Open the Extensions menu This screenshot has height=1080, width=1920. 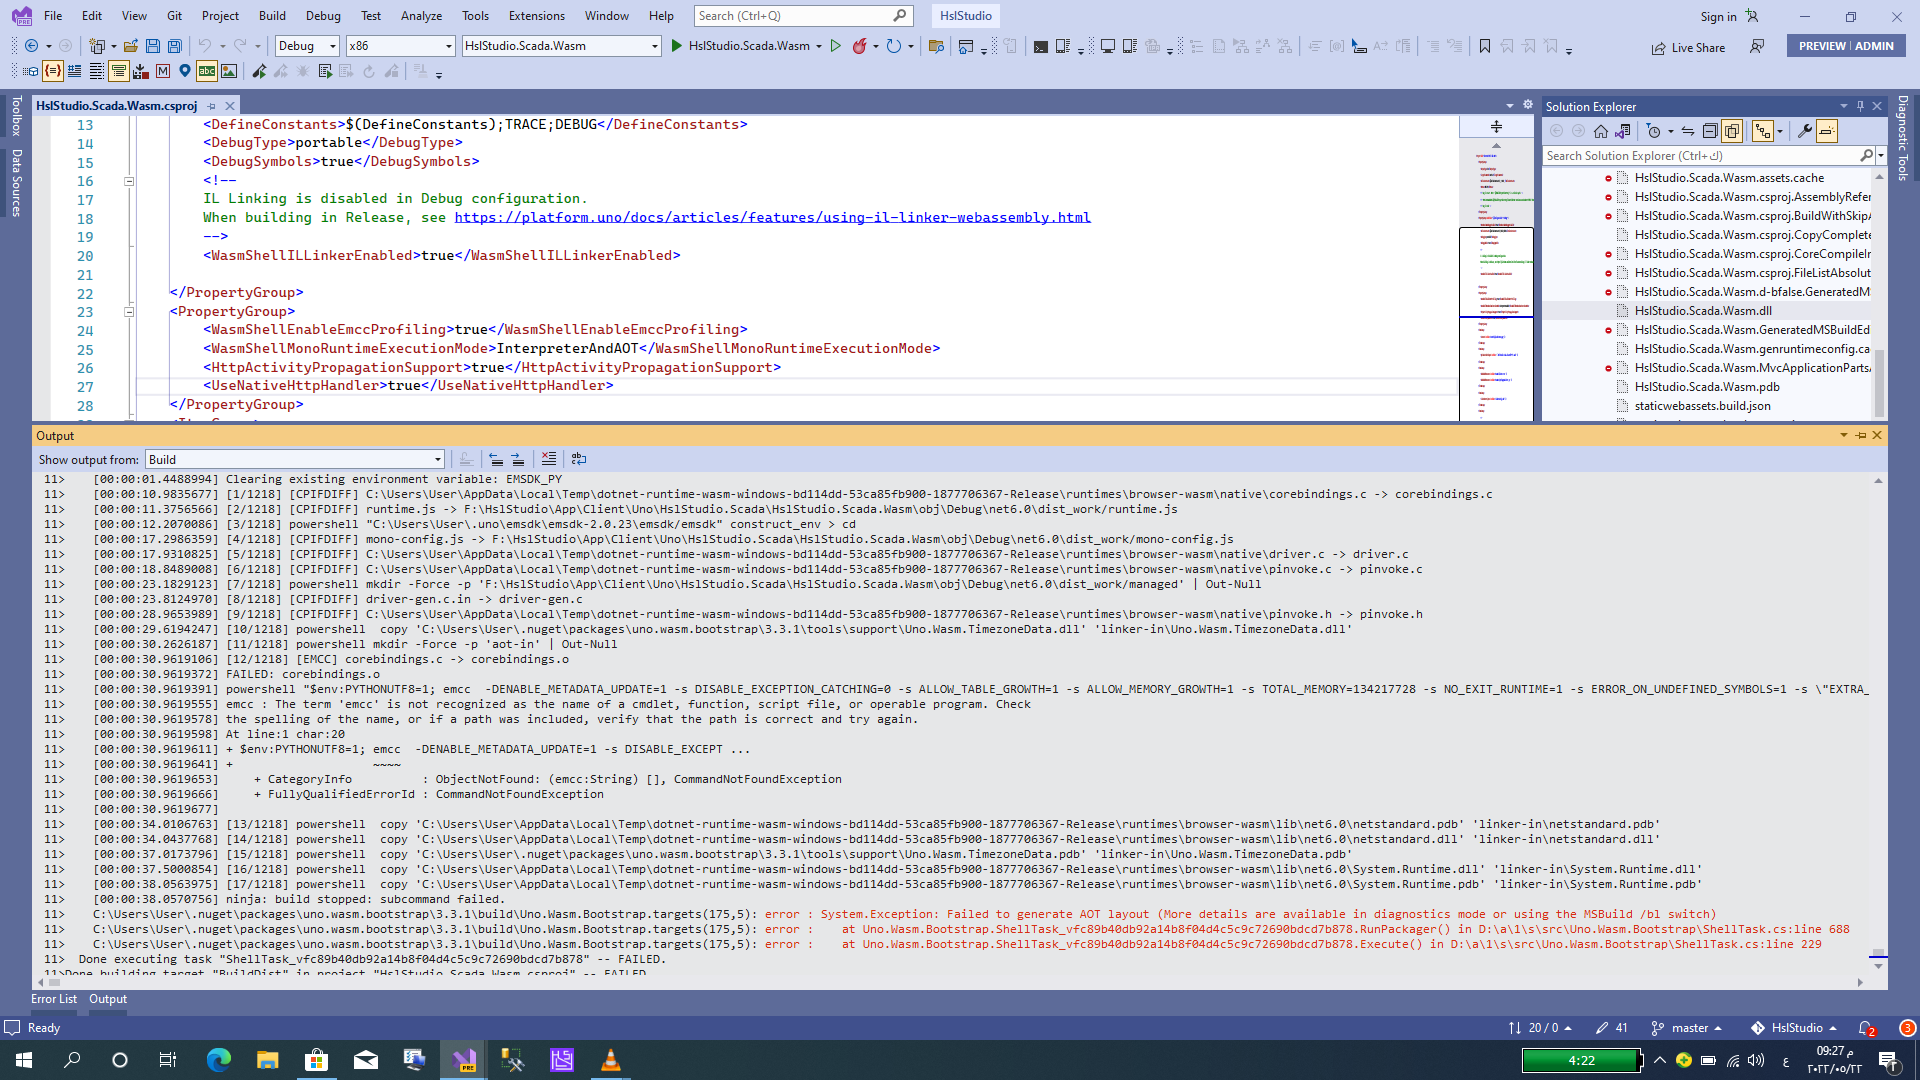click(x=537, y=16)
